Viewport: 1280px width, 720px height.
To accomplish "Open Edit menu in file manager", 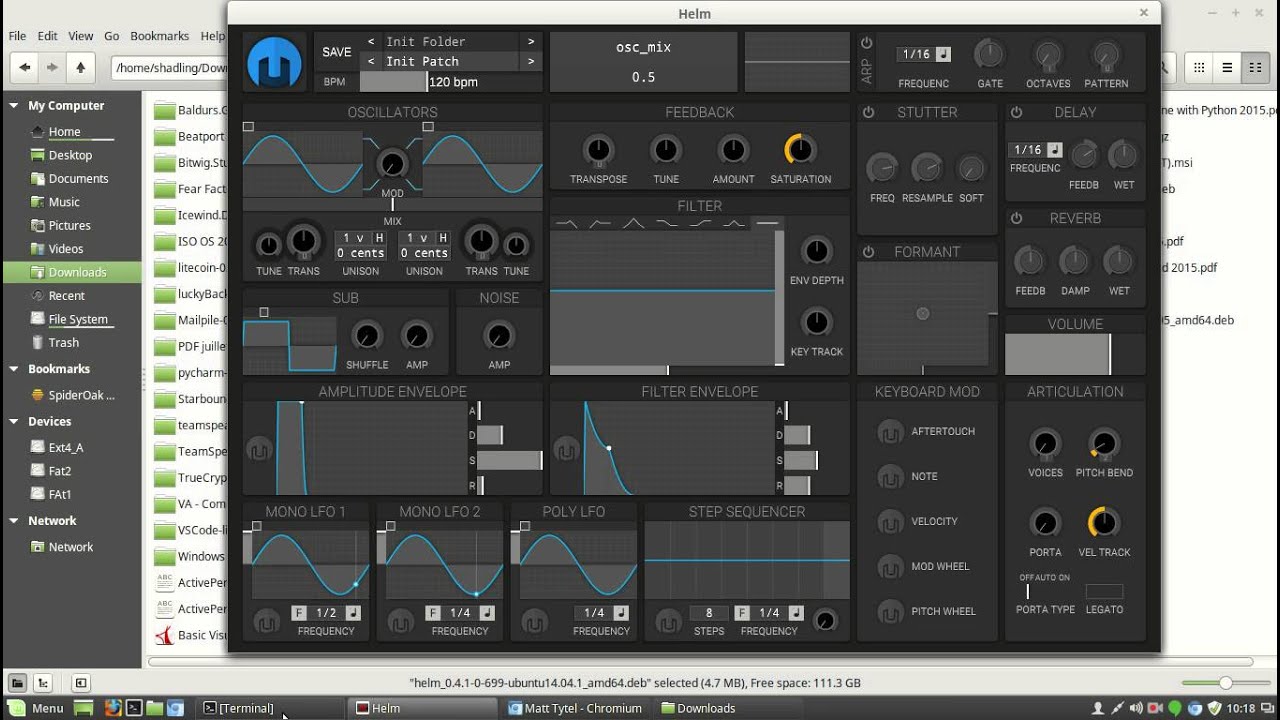I will [x=48, y=36].
